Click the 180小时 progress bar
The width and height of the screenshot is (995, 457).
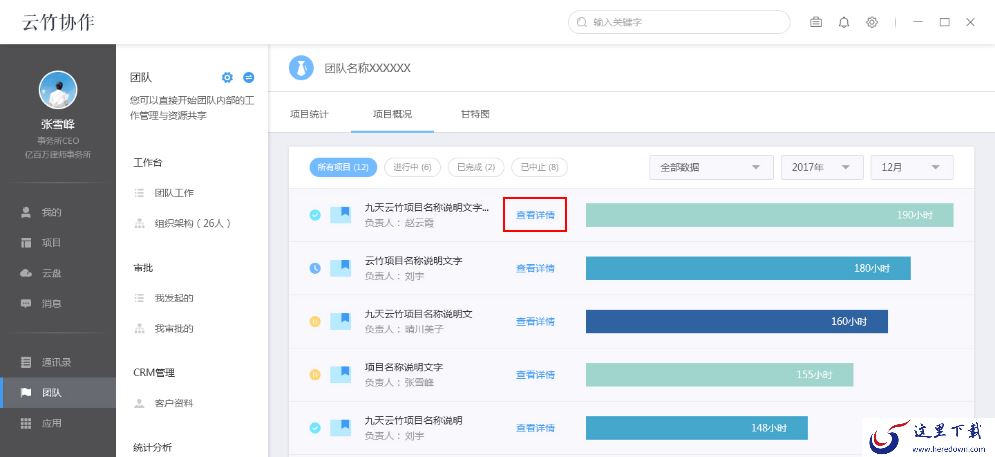(x=748, y=268)
